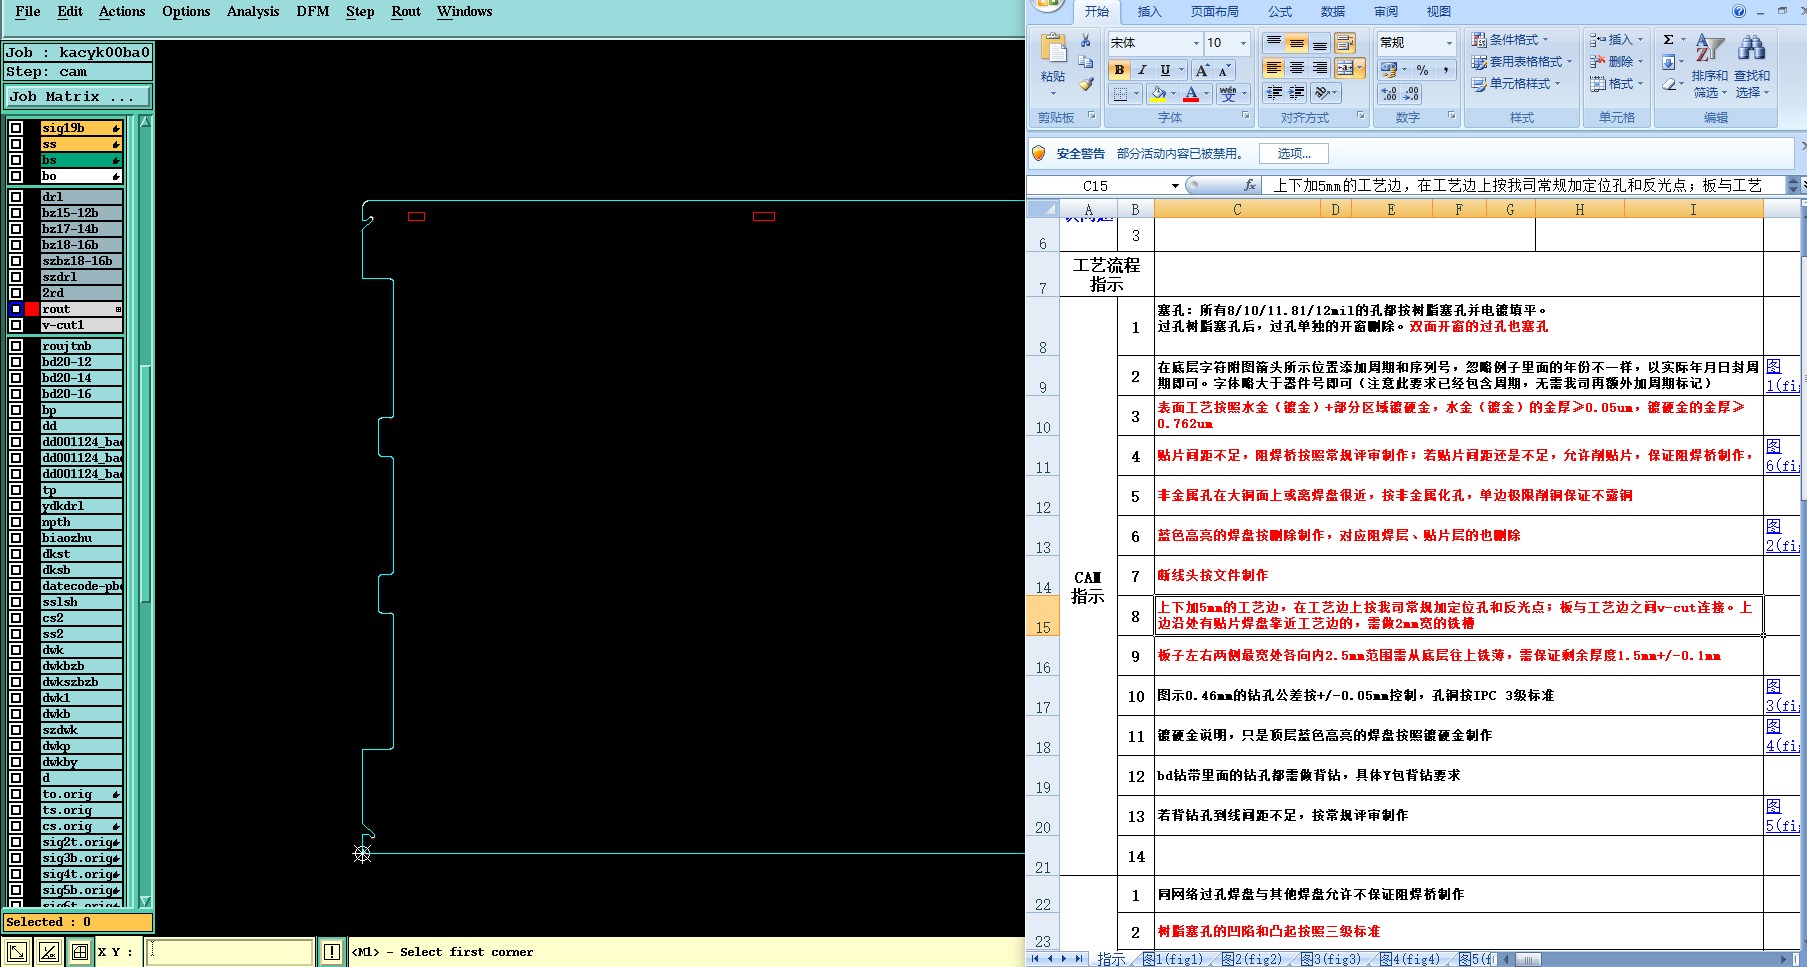Click the Decrease Indent icon
The height and width of the screenshot is (967, 1807).
[1274, 93]
